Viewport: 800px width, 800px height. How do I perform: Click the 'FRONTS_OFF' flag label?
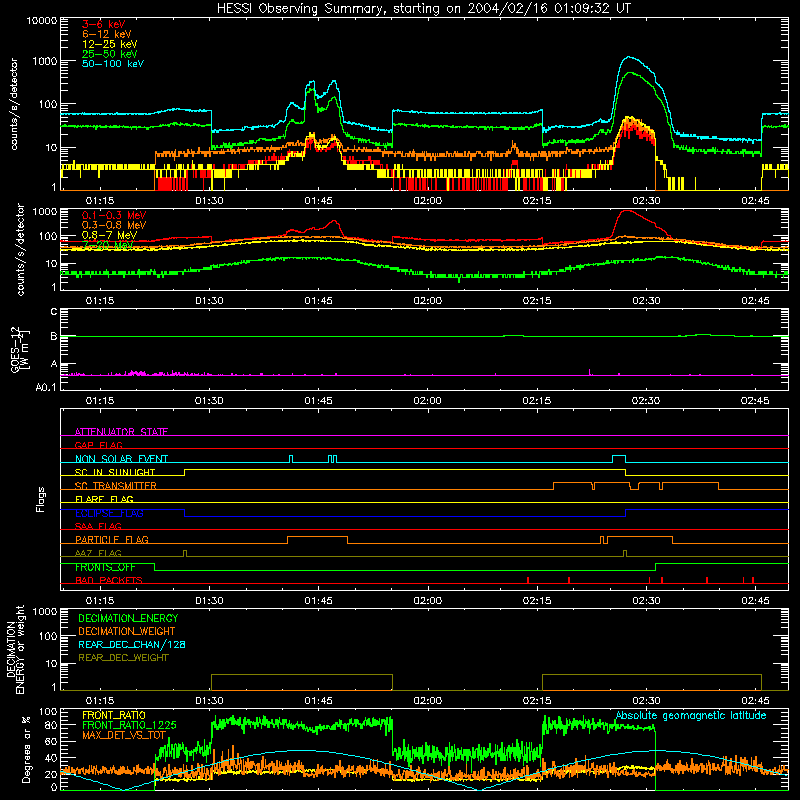click(x=105, y=567)
